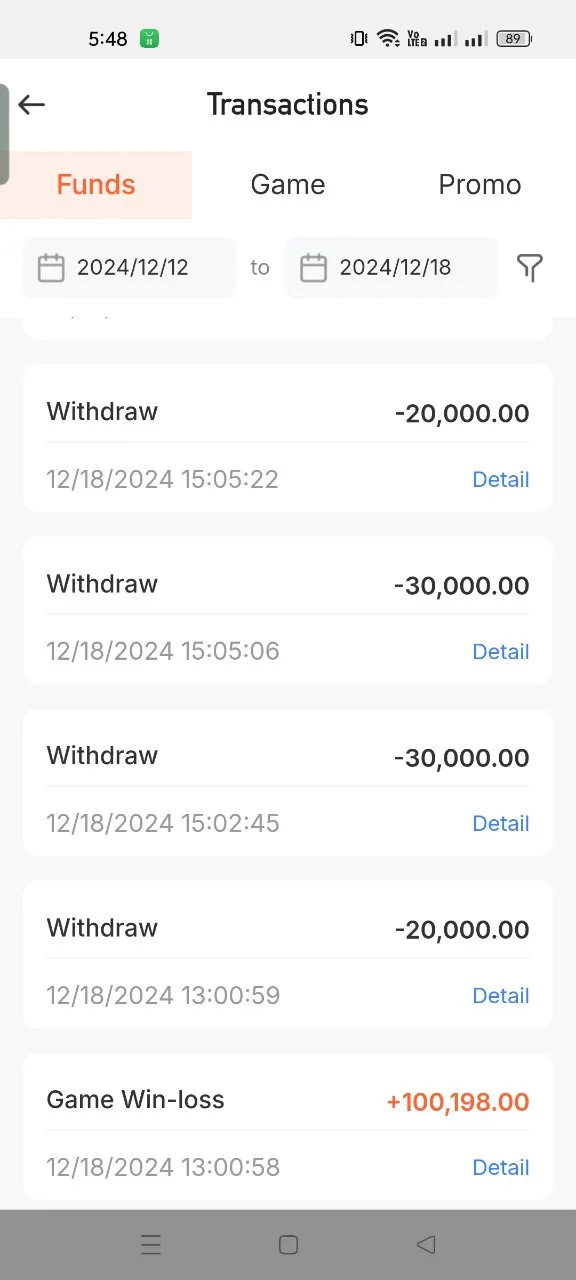Click the start date calendar icon
Screen dimensions: 576x1280
point(51,267)
